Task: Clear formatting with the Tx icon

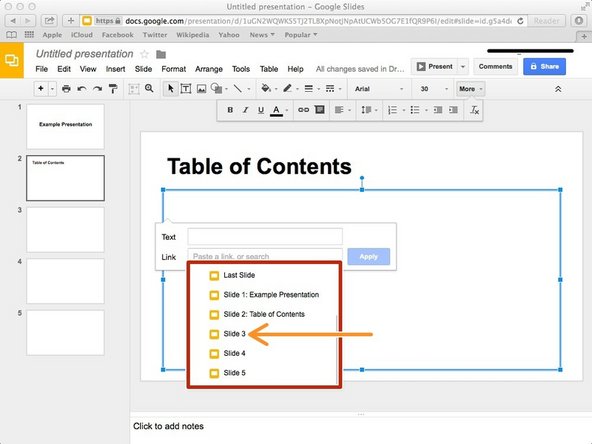Action: [474, 110]
